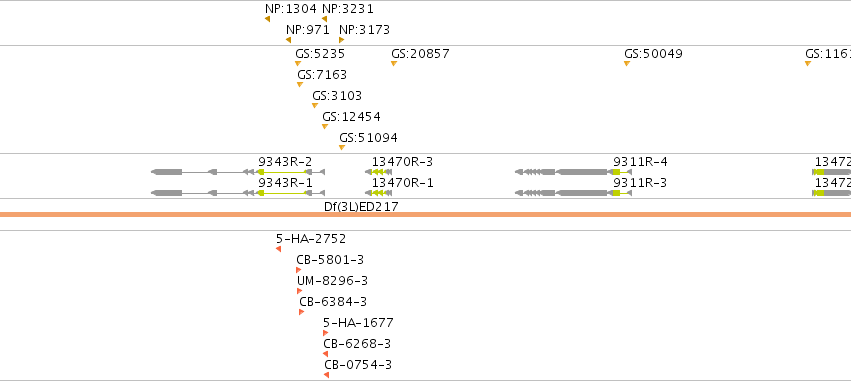Click the 9311R-3 green exon block
851x381 pixels.
[x=616, y=193]
